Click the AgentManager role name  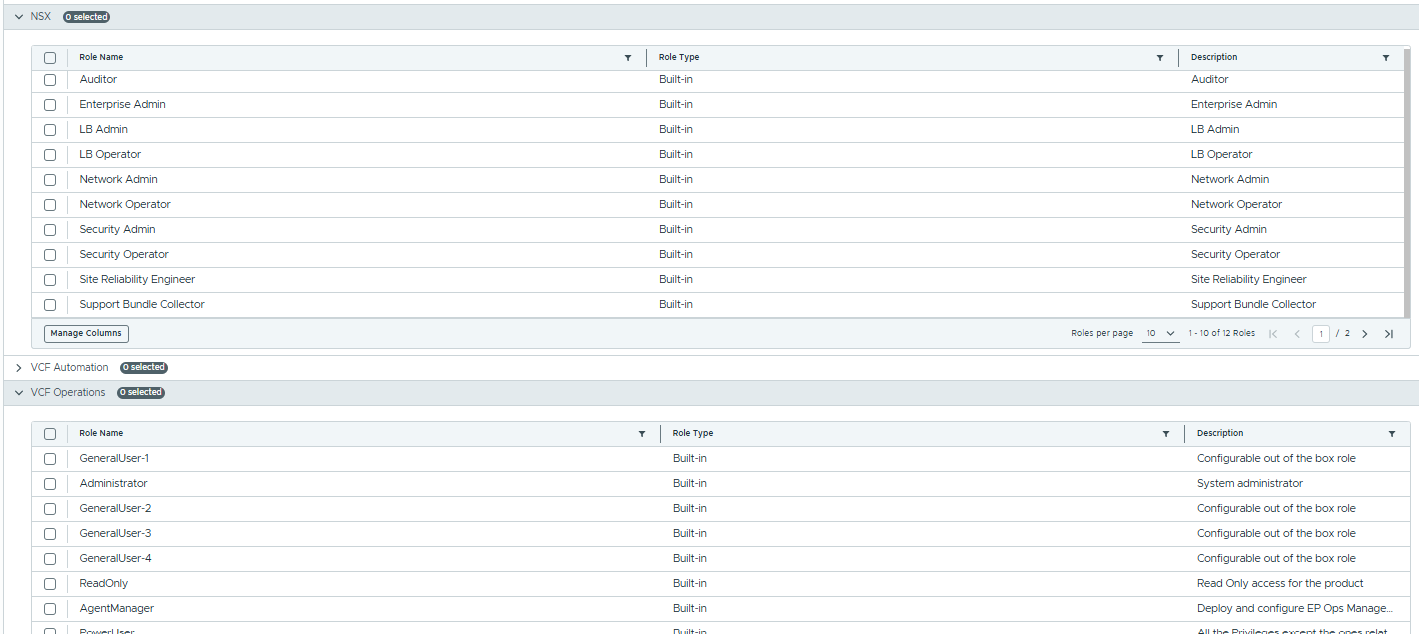[x=117, y=609]
